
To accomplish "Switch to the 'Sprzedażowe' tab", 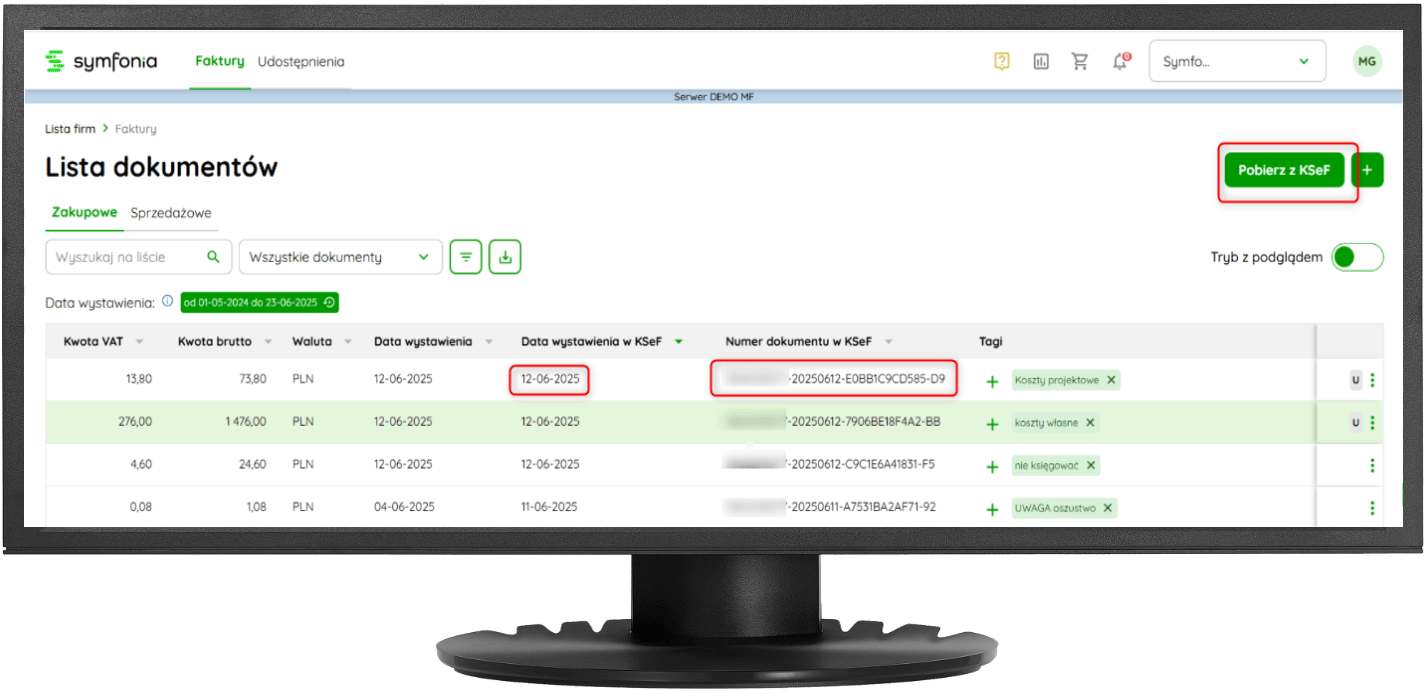I will click(171, 213).
